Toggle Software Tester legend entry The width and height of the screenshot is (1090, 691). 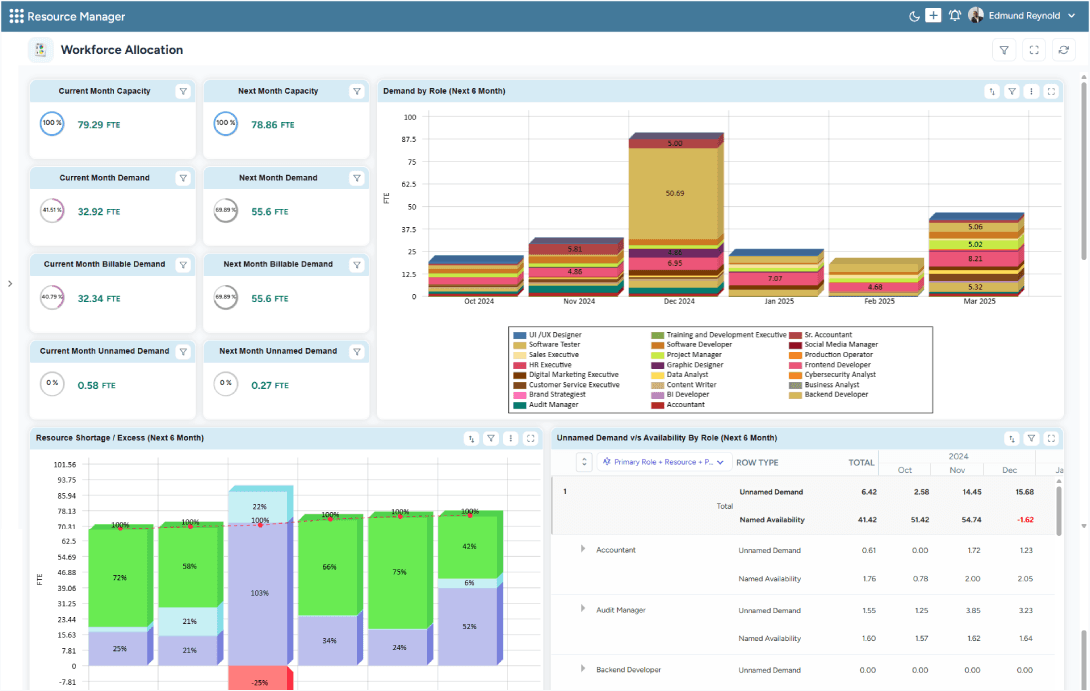(x=546, y=345)
